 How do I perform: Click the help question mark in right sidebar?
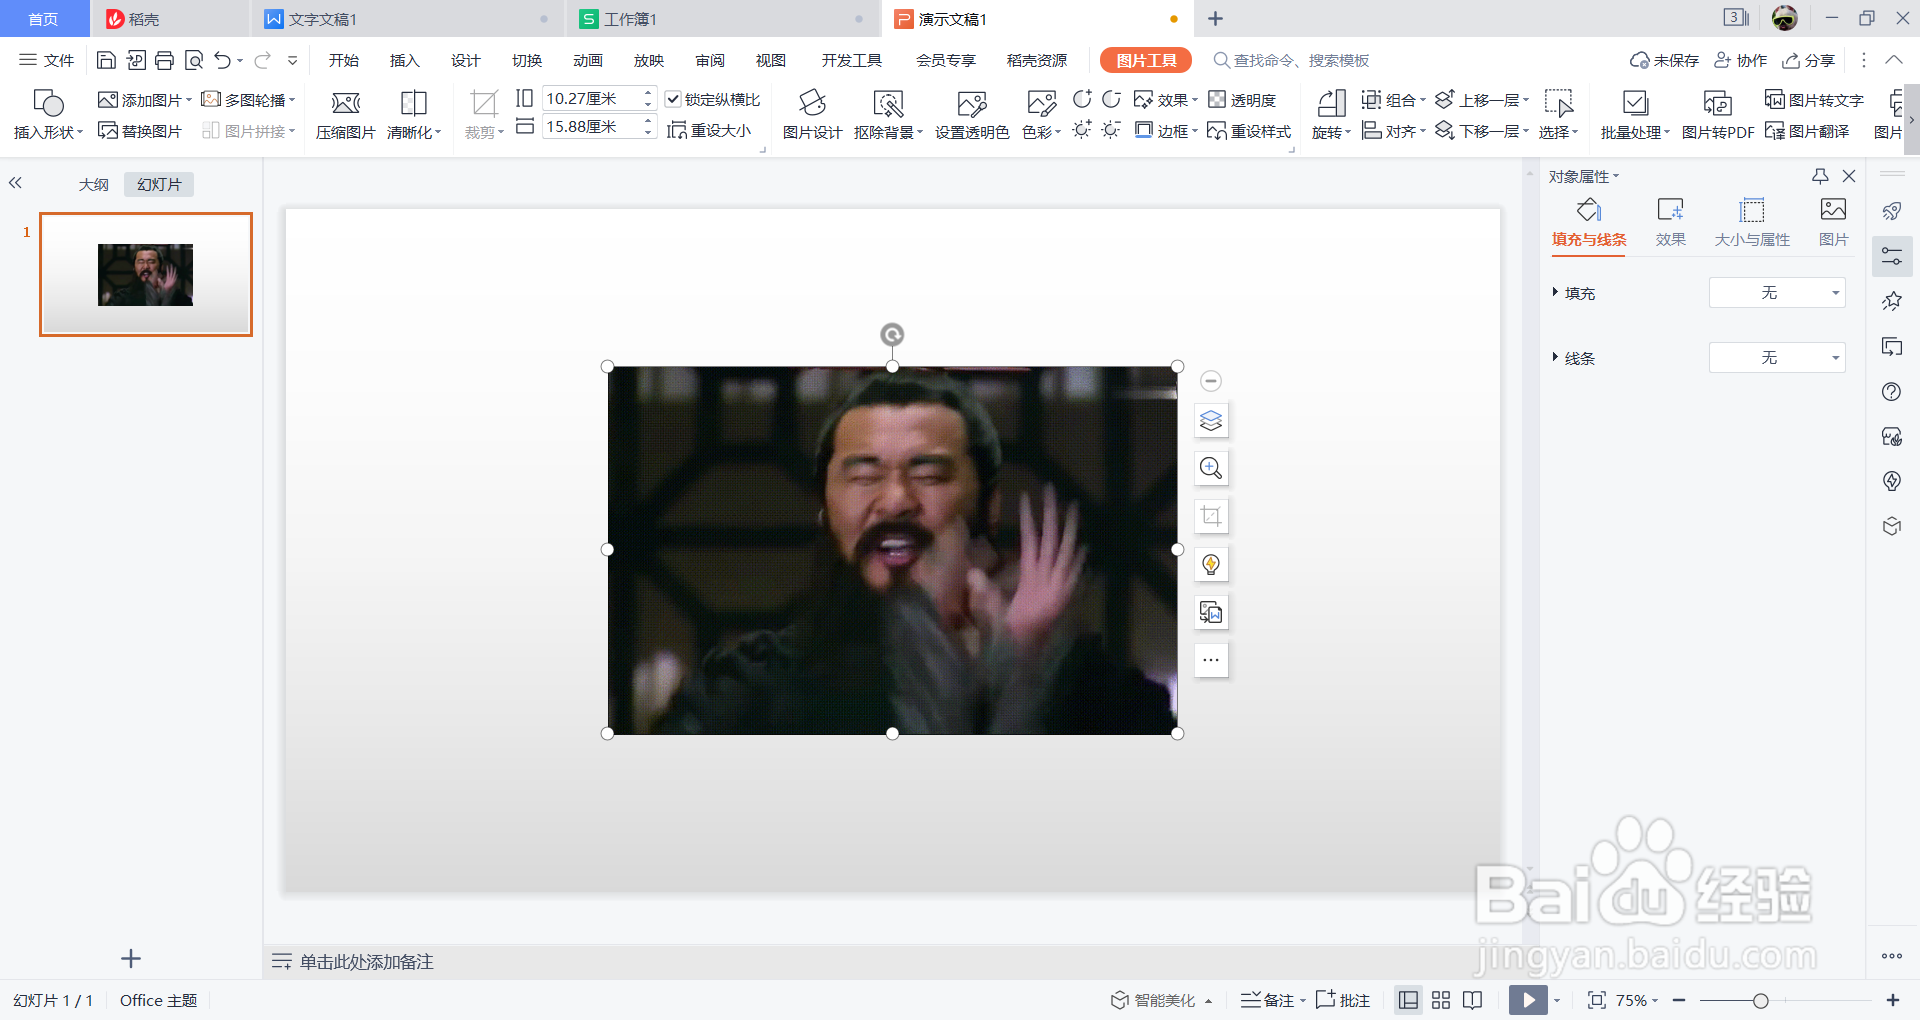1892,392
